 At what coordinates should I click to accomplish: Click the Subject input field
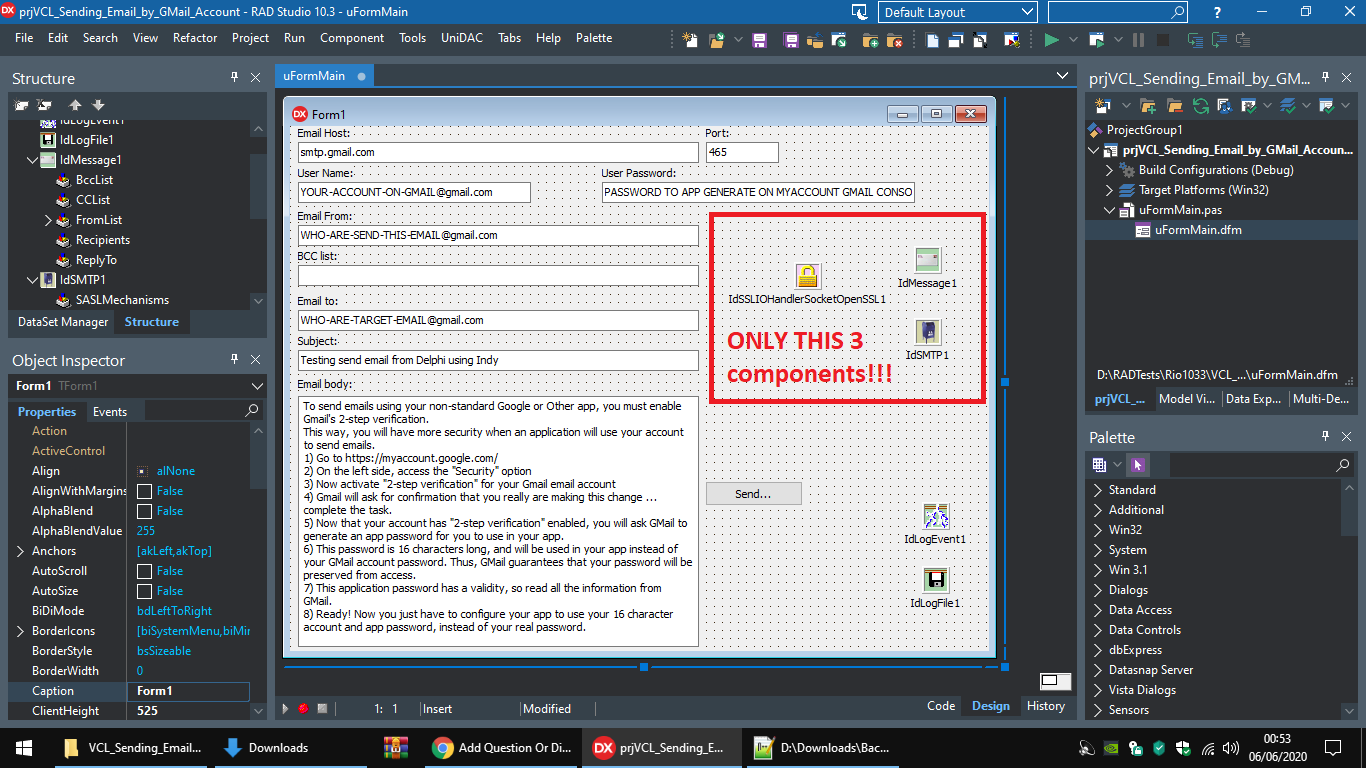pos(498,360)
